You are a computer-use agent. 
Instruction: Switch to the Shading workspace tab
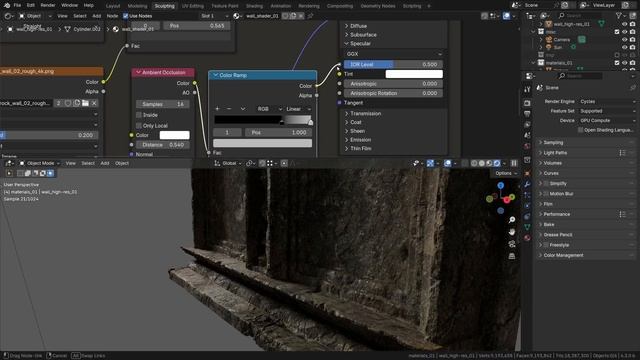(x=254, y=6)
